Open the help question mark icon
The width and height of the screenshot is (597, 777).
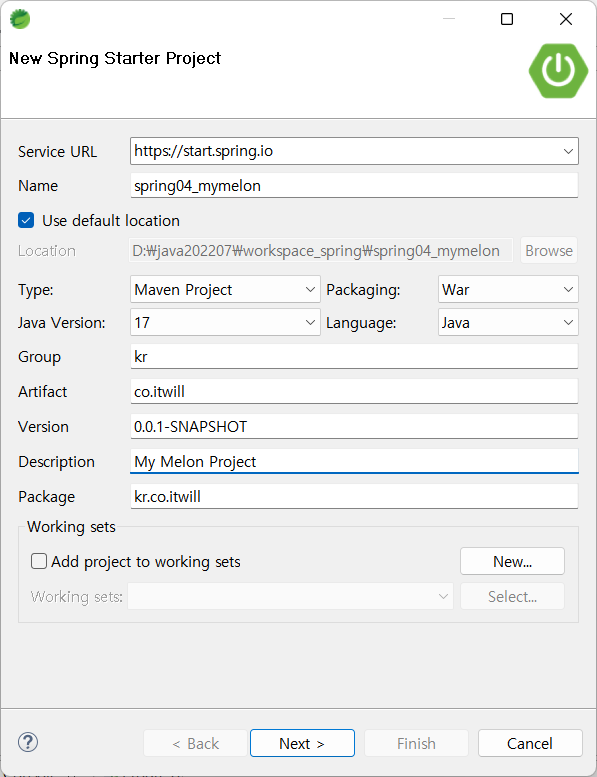pos(28,742)
